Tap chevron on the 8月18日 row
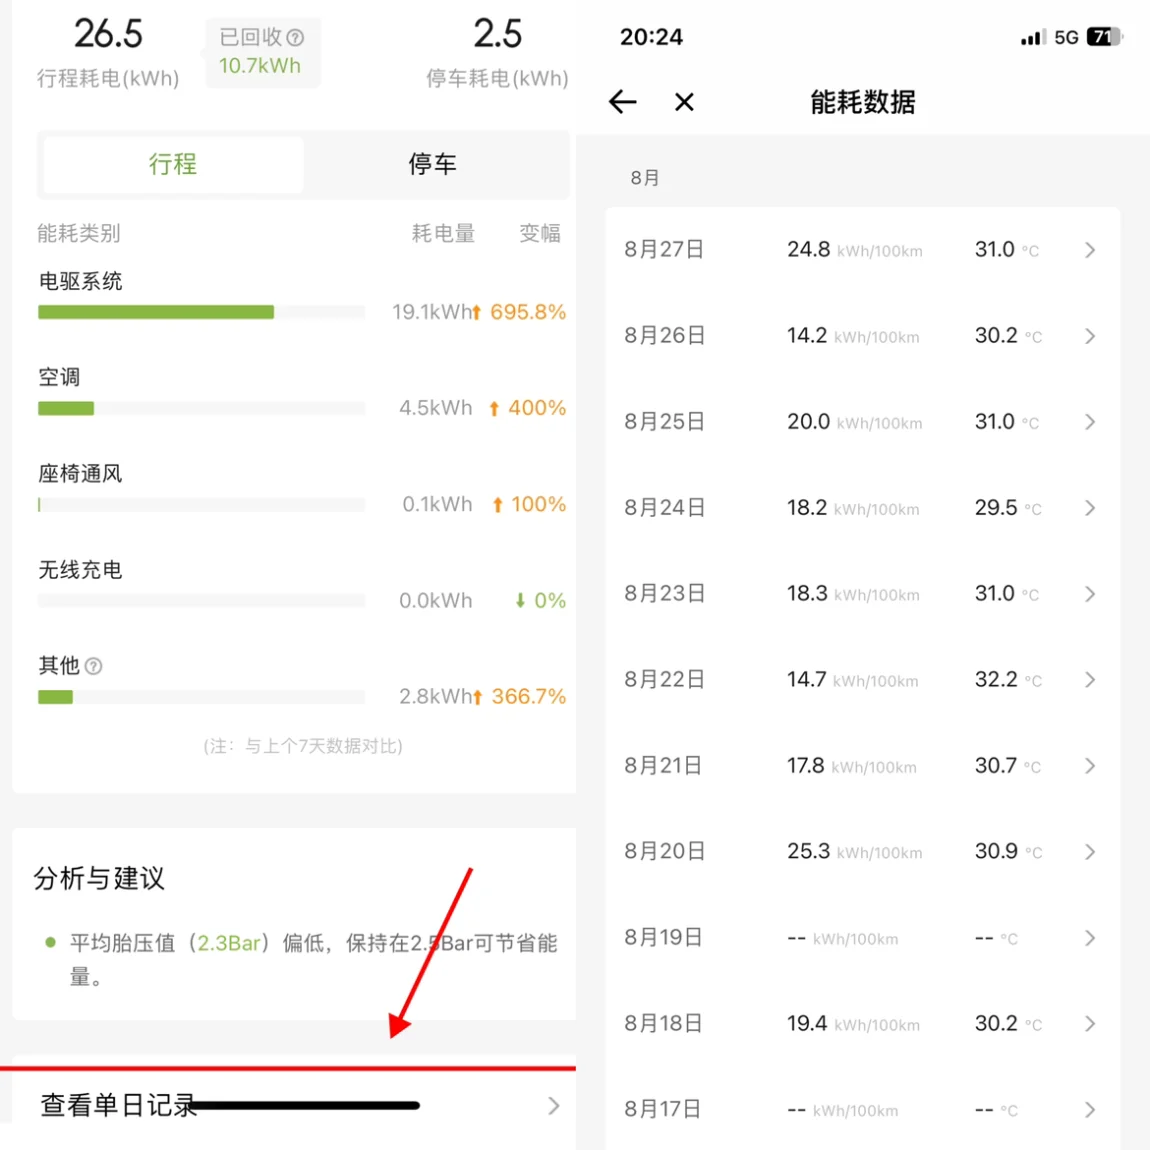Image resolution: width=1150 pixels, height=1150 pixels. click(1090, 1024)
